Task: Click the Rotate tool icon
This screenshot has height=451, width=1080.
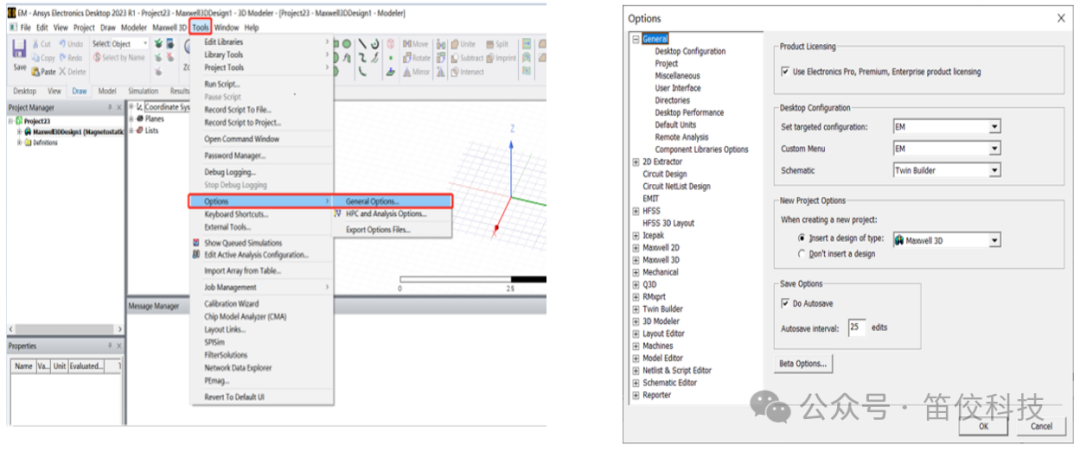Action: (x=407, y=58)
